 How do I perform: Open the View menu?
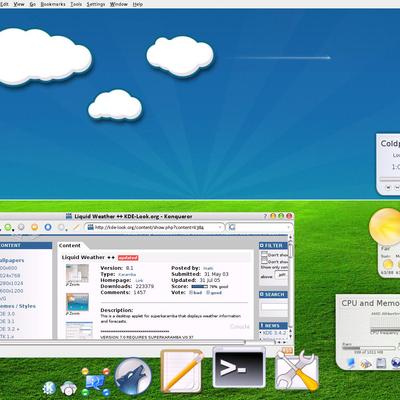point(19,4)
